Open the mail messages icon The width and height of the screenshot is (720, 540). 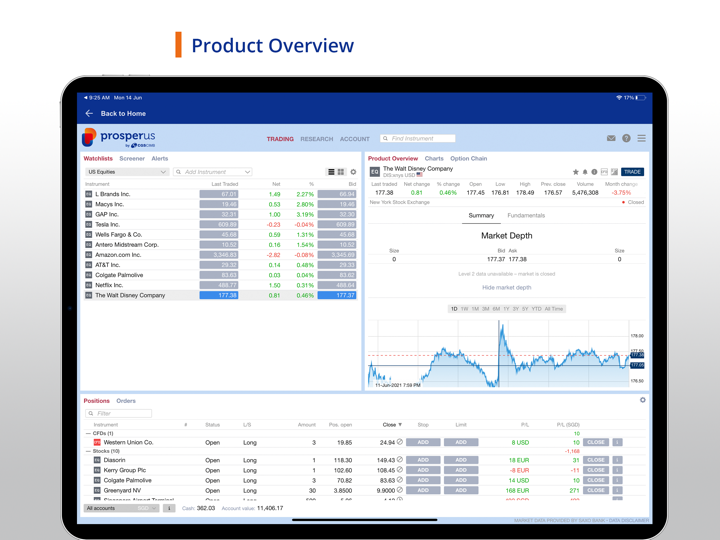click(611, 139)
